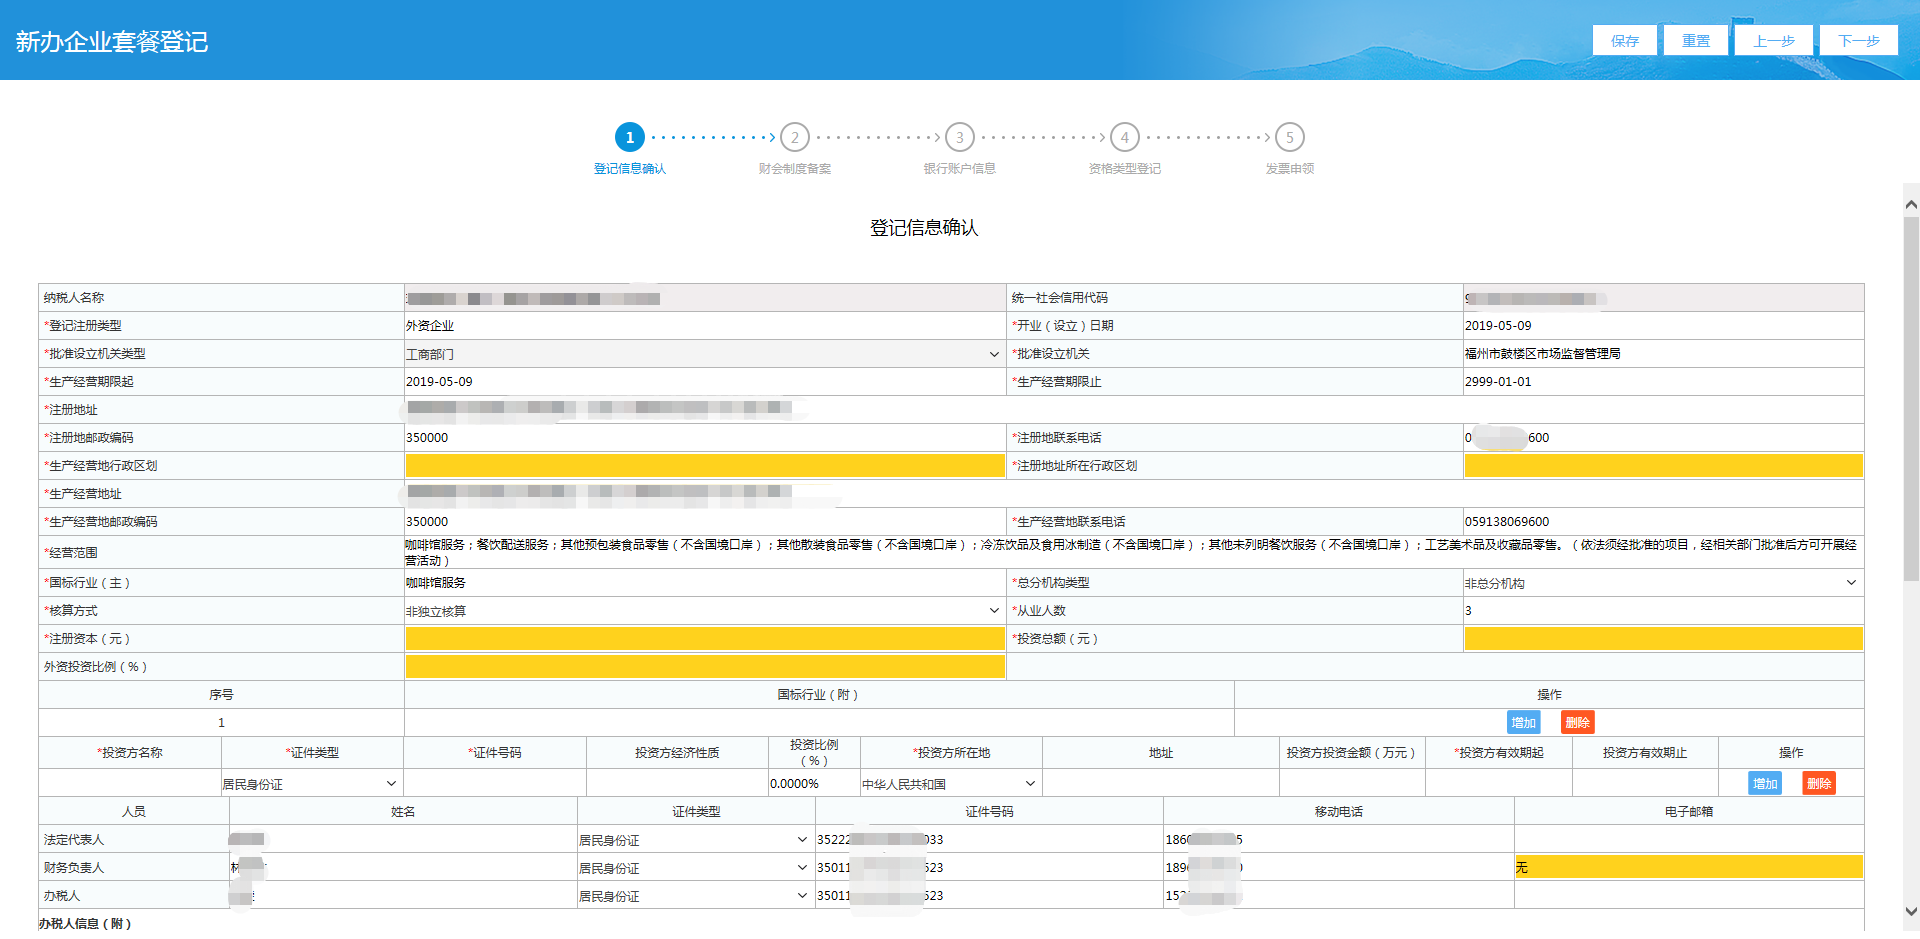The width and height of the screenshot is (1920, 939).
Task: Click step 4 circle 资格类型登记
Action: click(1124, 137)
